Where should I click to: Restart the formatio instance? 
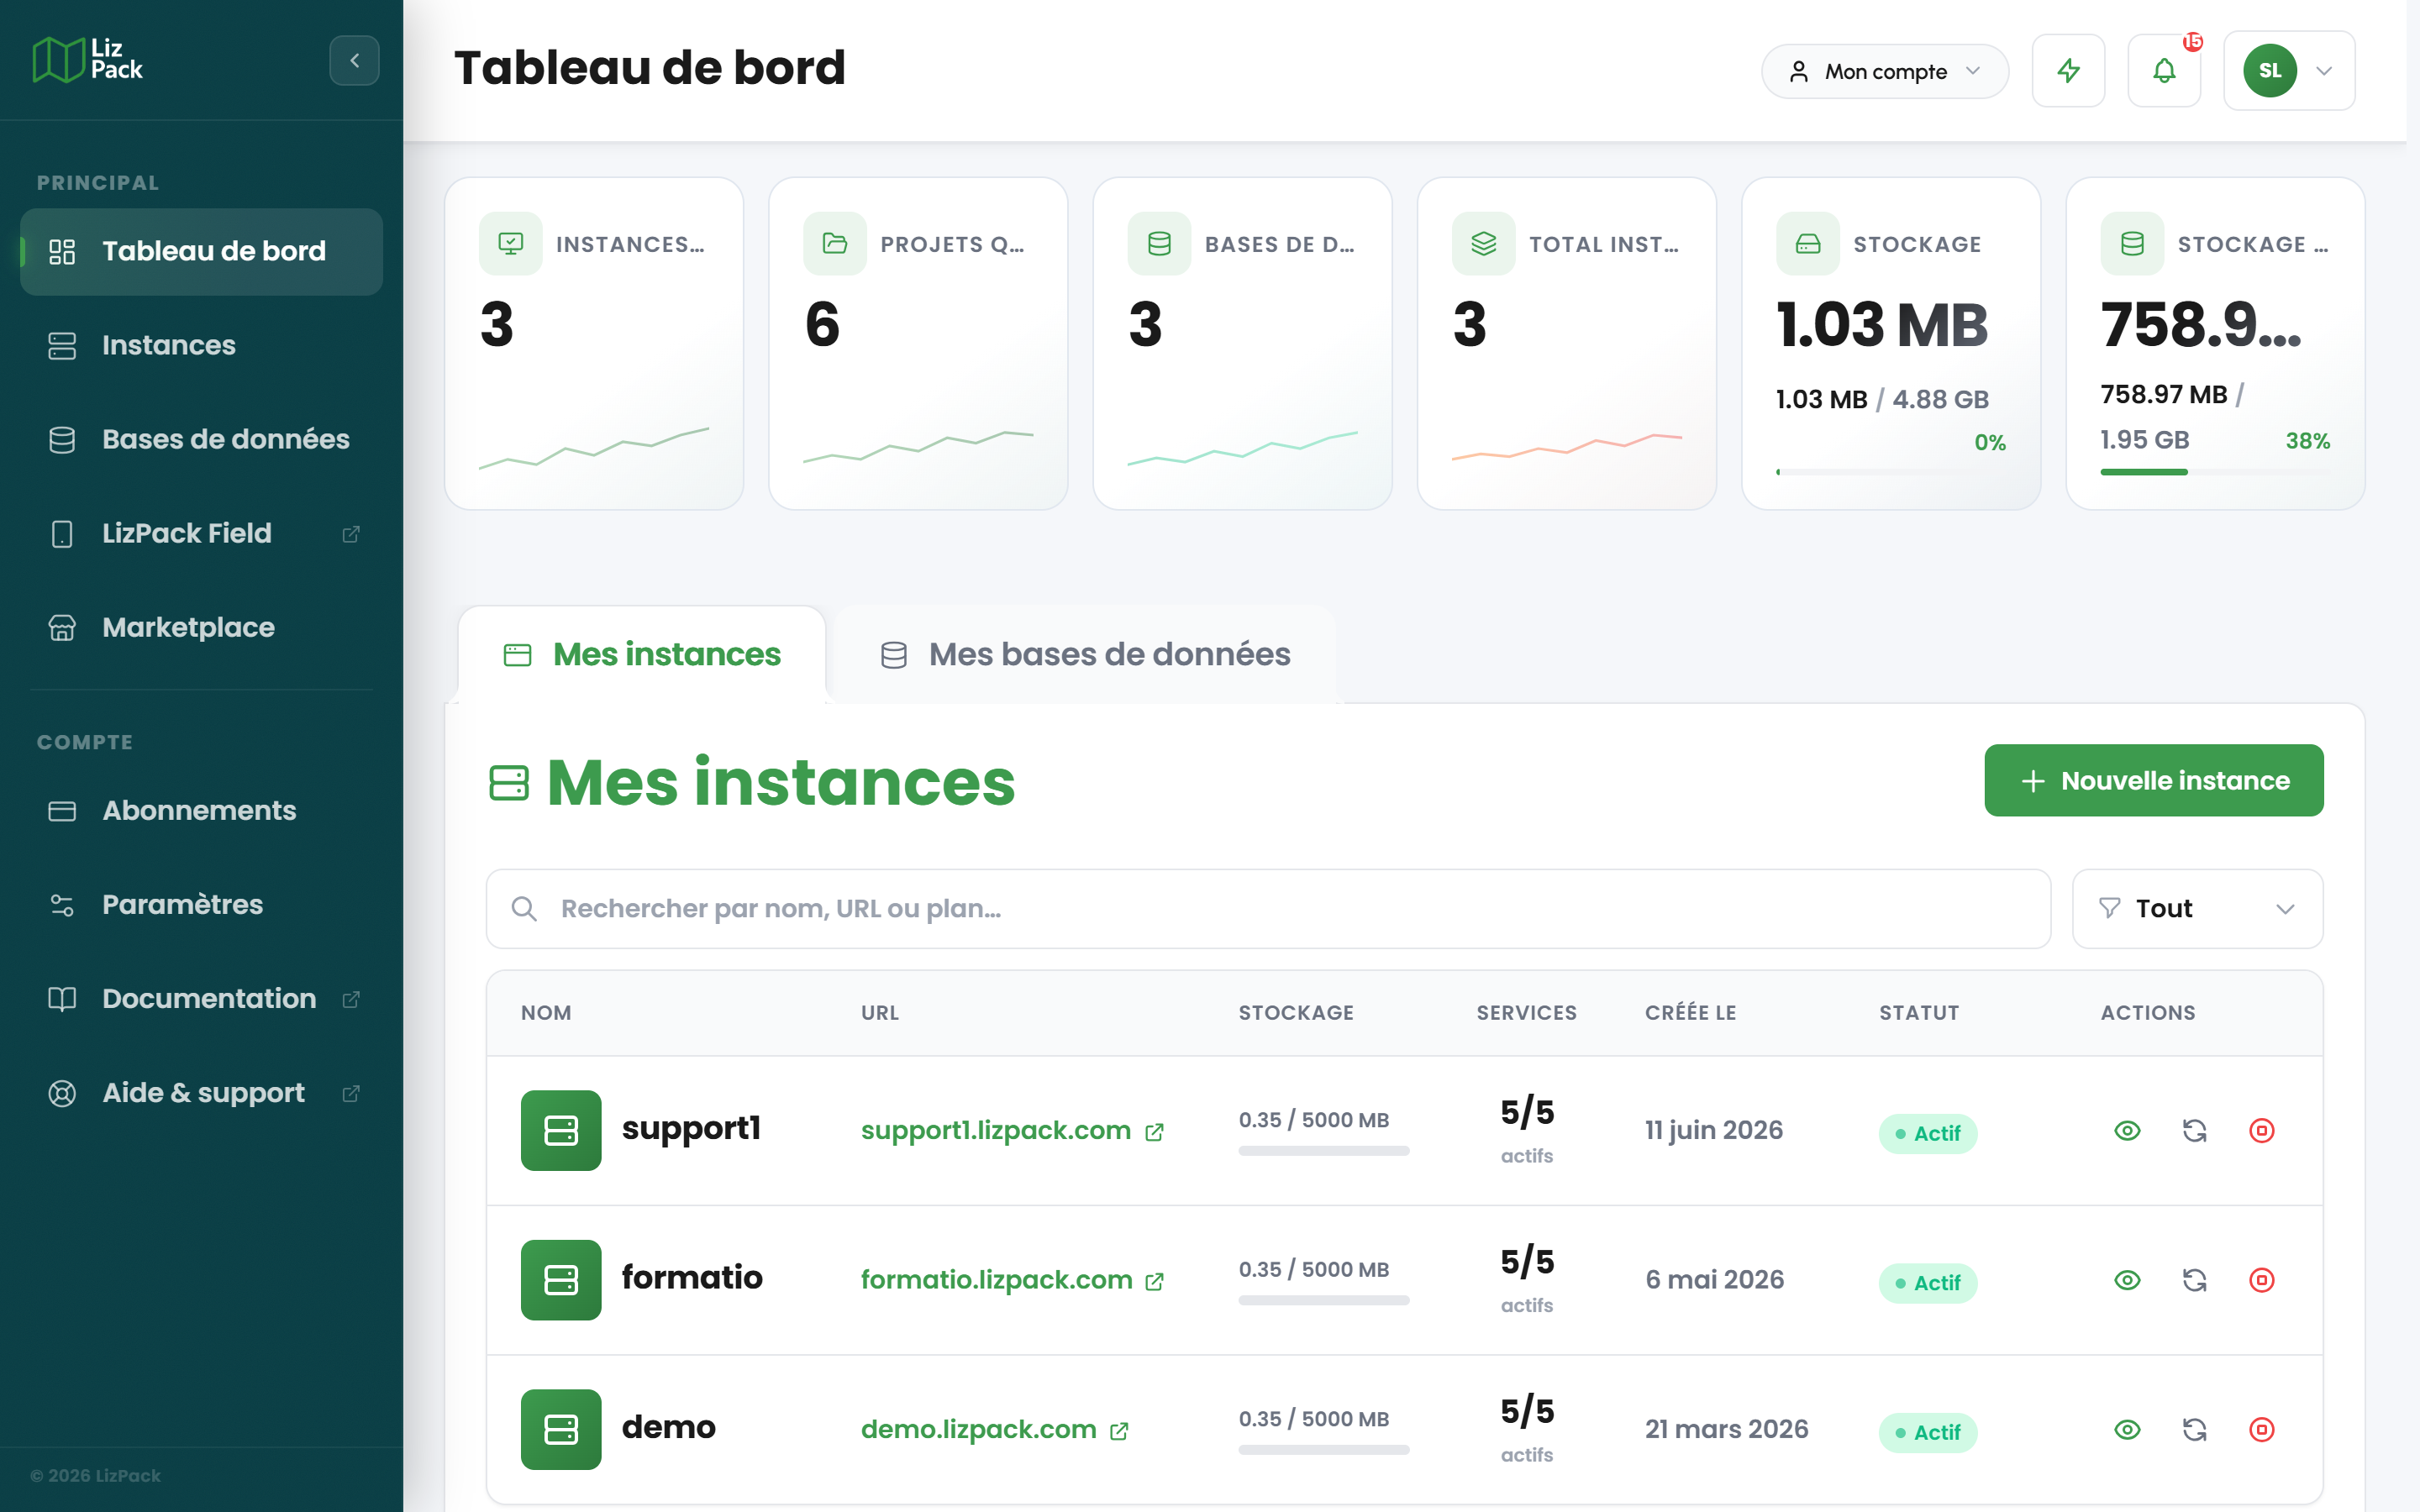(2194, 1280)
